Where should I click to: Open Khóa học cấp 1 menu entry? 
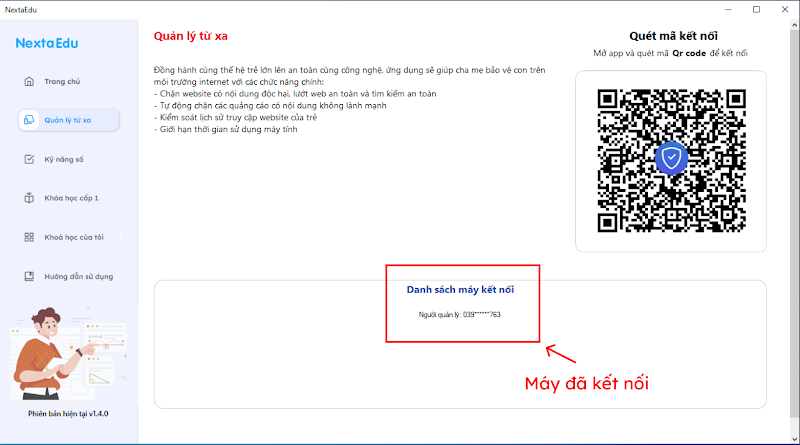(69, 198)
